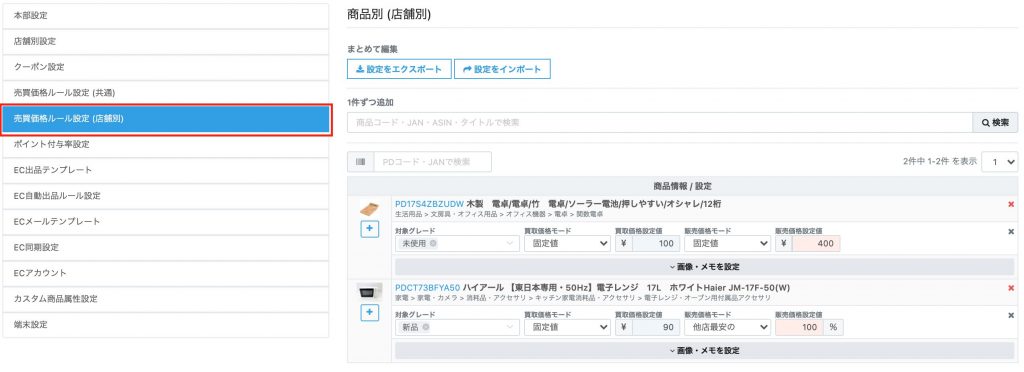Select クーポン設定 in the sidebar
The image size is (1024, 372).
tap(165, 67)
